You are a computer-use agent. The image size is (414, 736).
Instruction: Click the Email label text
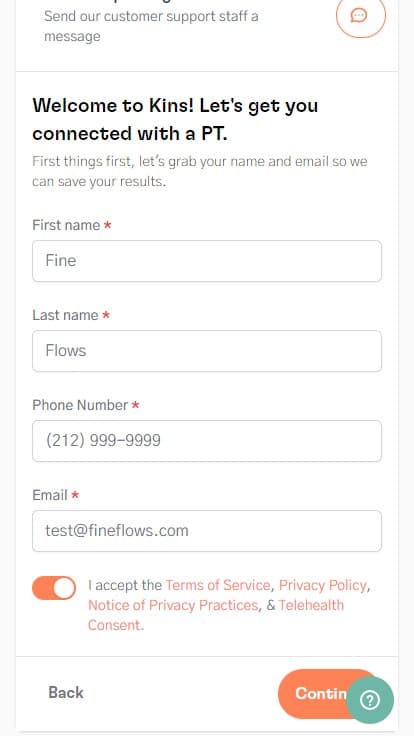(x=50, y=495)
